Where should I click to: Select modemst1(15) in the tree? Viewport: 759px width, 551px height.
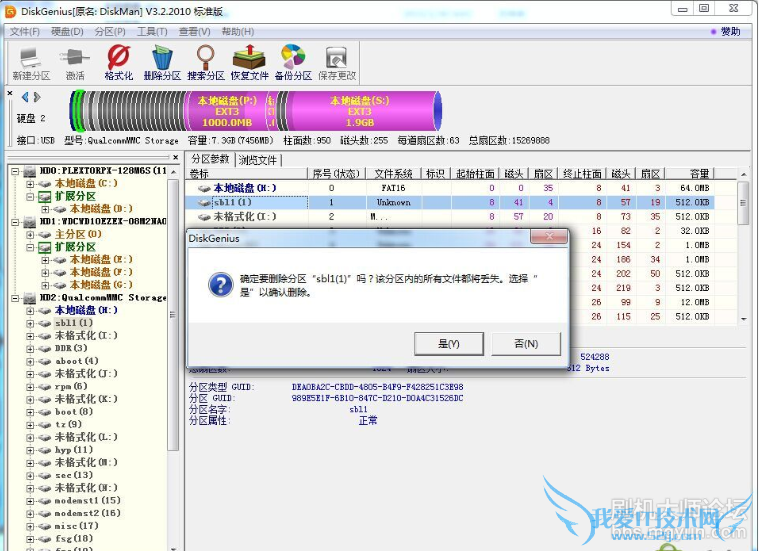[88, 500]
